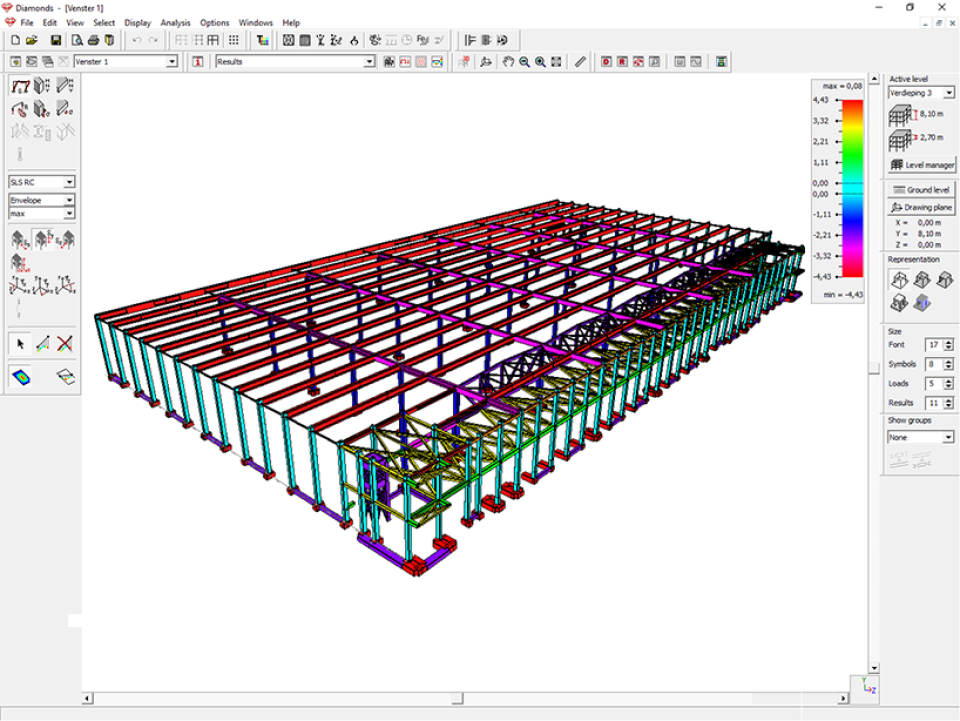Show bar deformation results icon in left panel

[20, 86]
